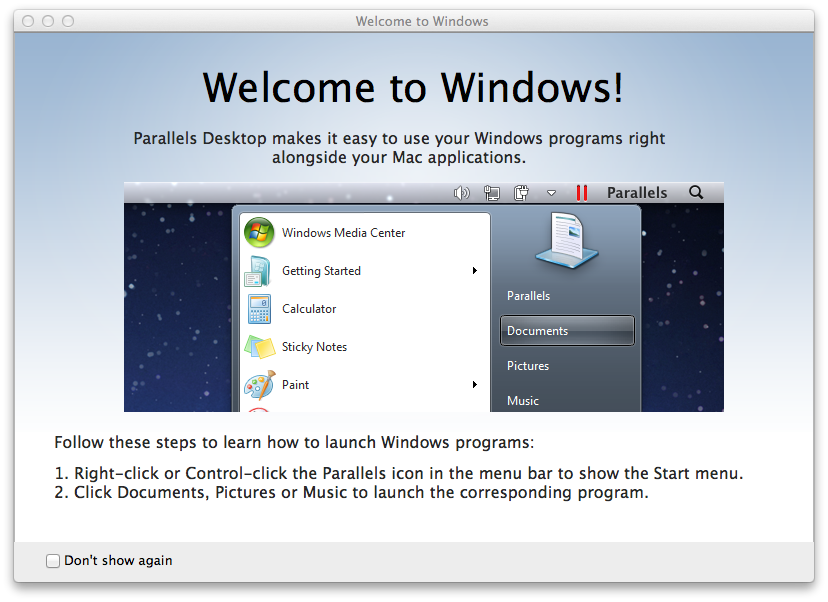Expand the Paint submenu arrow
This screenshot has width=828, height=602.
pos(475,384)
